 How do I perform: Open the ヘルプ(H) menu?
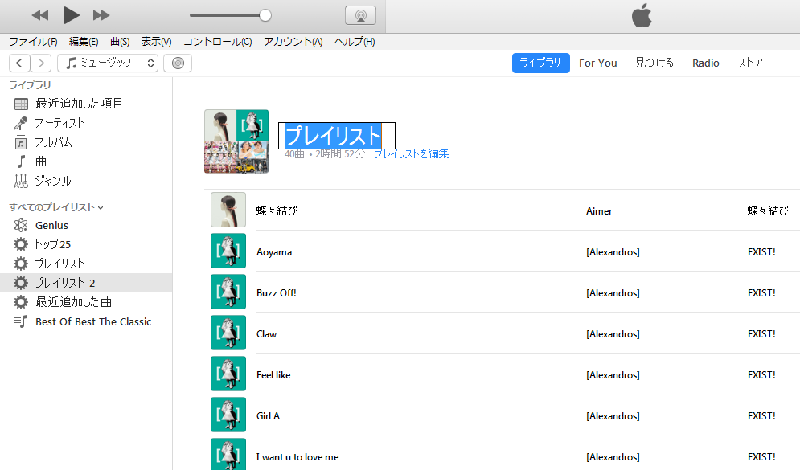point(355,42)
